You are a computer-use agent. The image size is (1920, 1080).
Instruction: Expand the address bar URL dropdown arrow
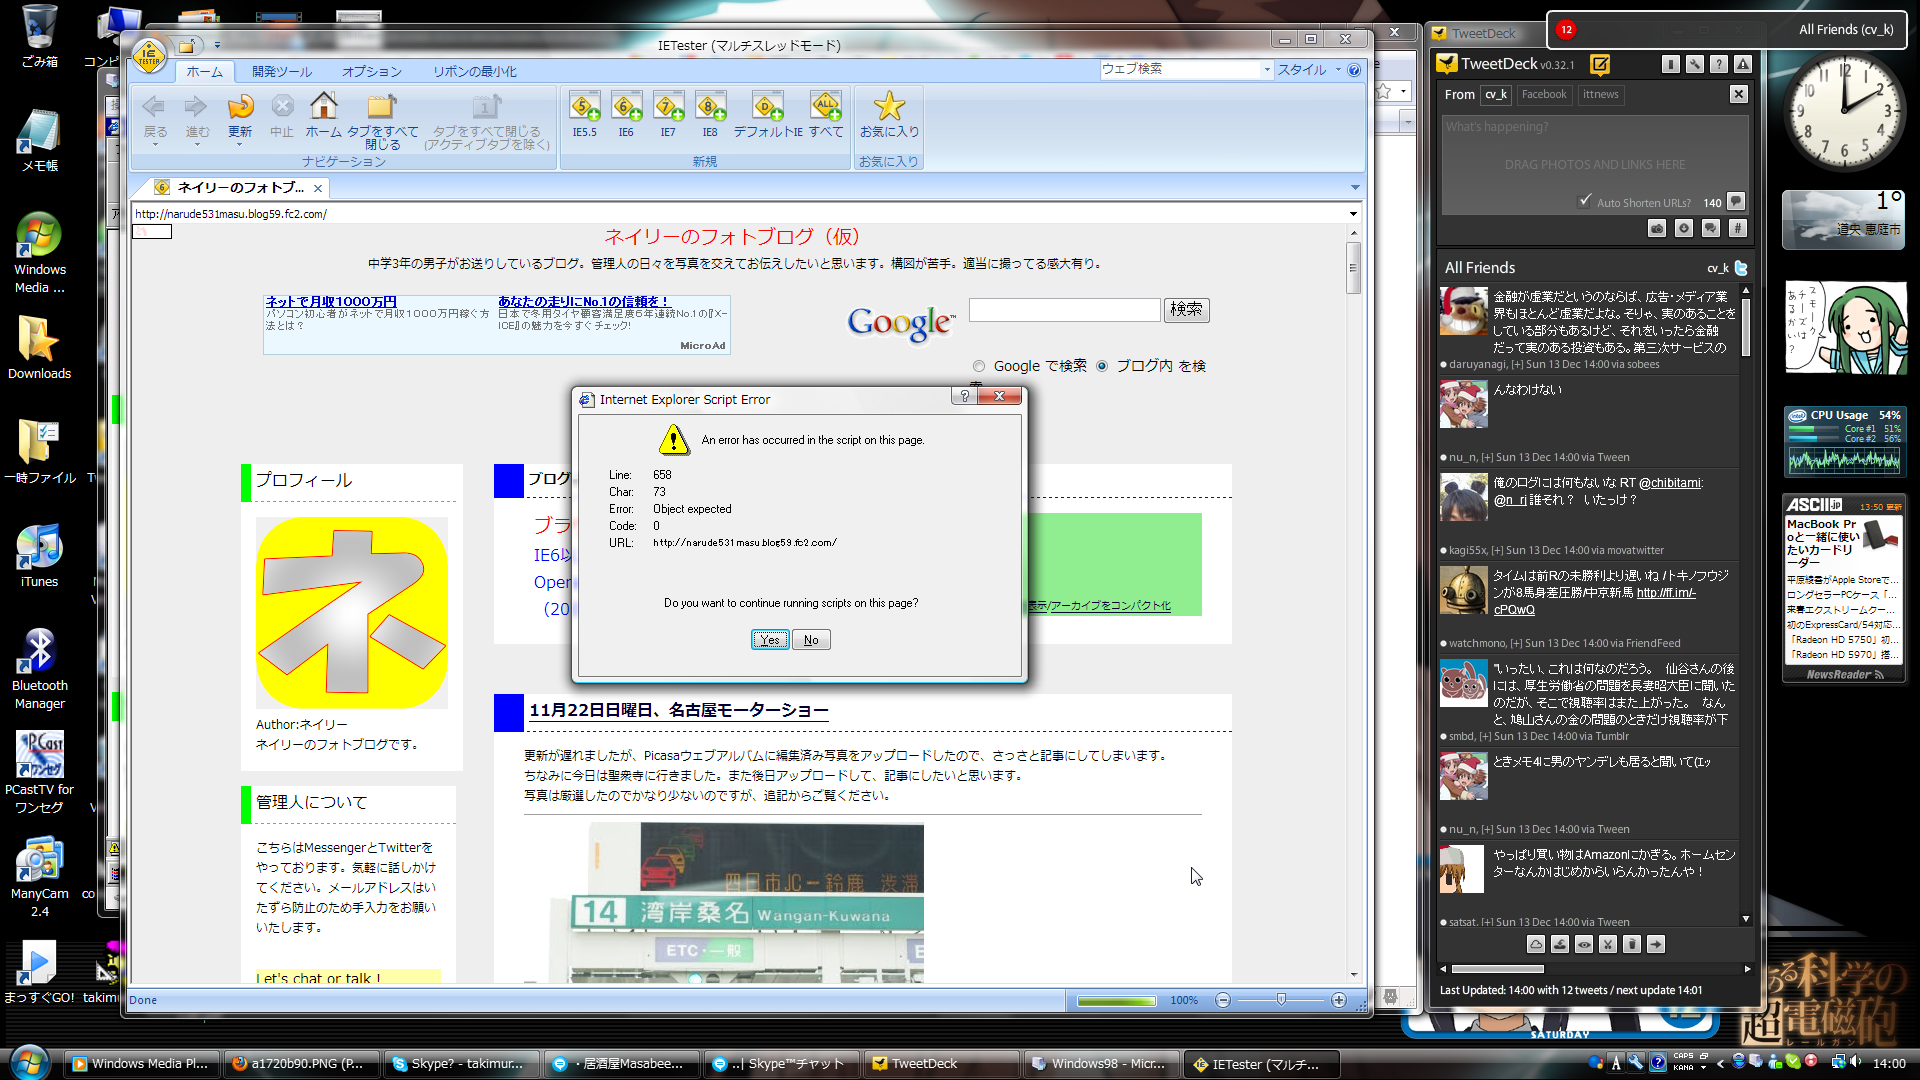[x=1353, y=214]
